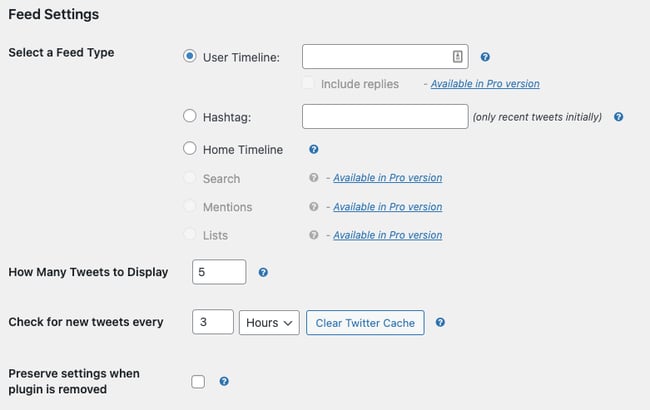This screenshot has height=410, width=650.
Task: Click the help icon beside Lists
Action: point(314,236)
